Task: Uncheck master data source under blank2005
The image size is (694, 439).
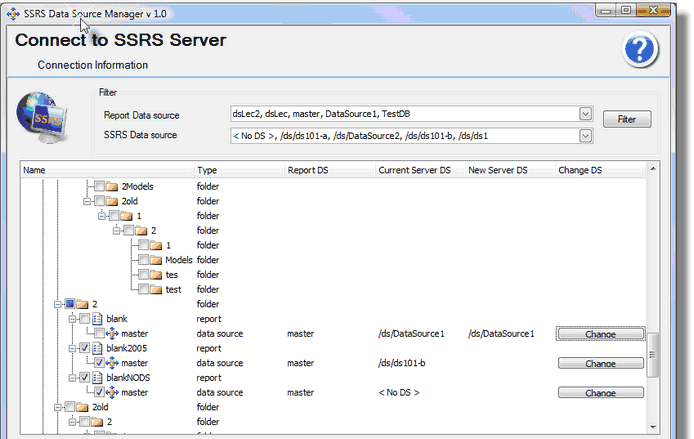Action: point(100,363)
